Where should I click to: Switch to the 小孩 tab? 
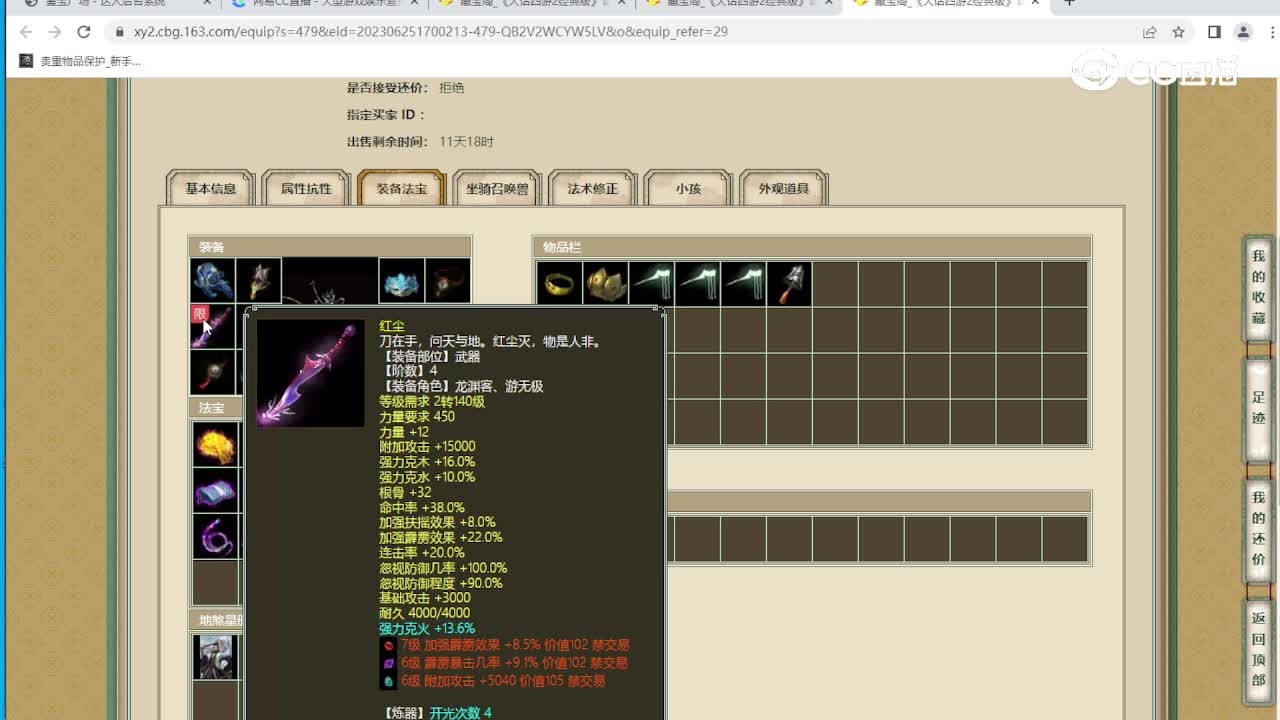pos(688,188)
